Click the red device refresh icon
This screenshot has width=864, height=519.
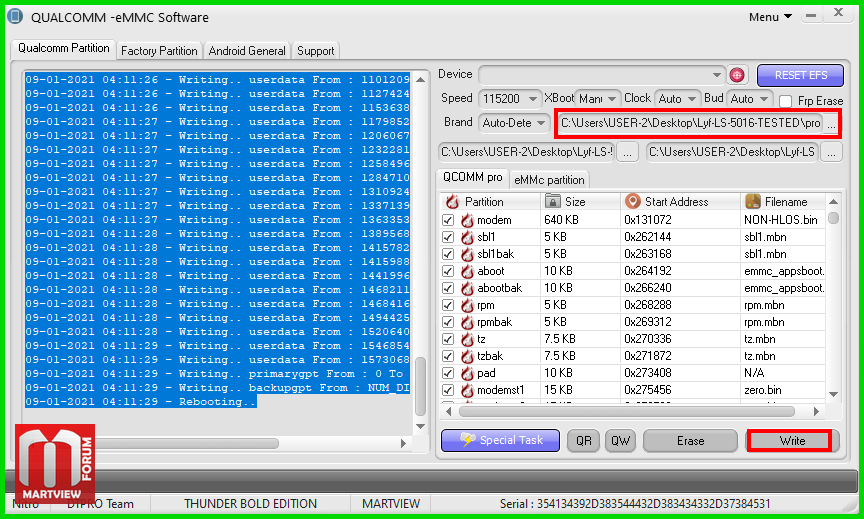(x=737, y=74)
